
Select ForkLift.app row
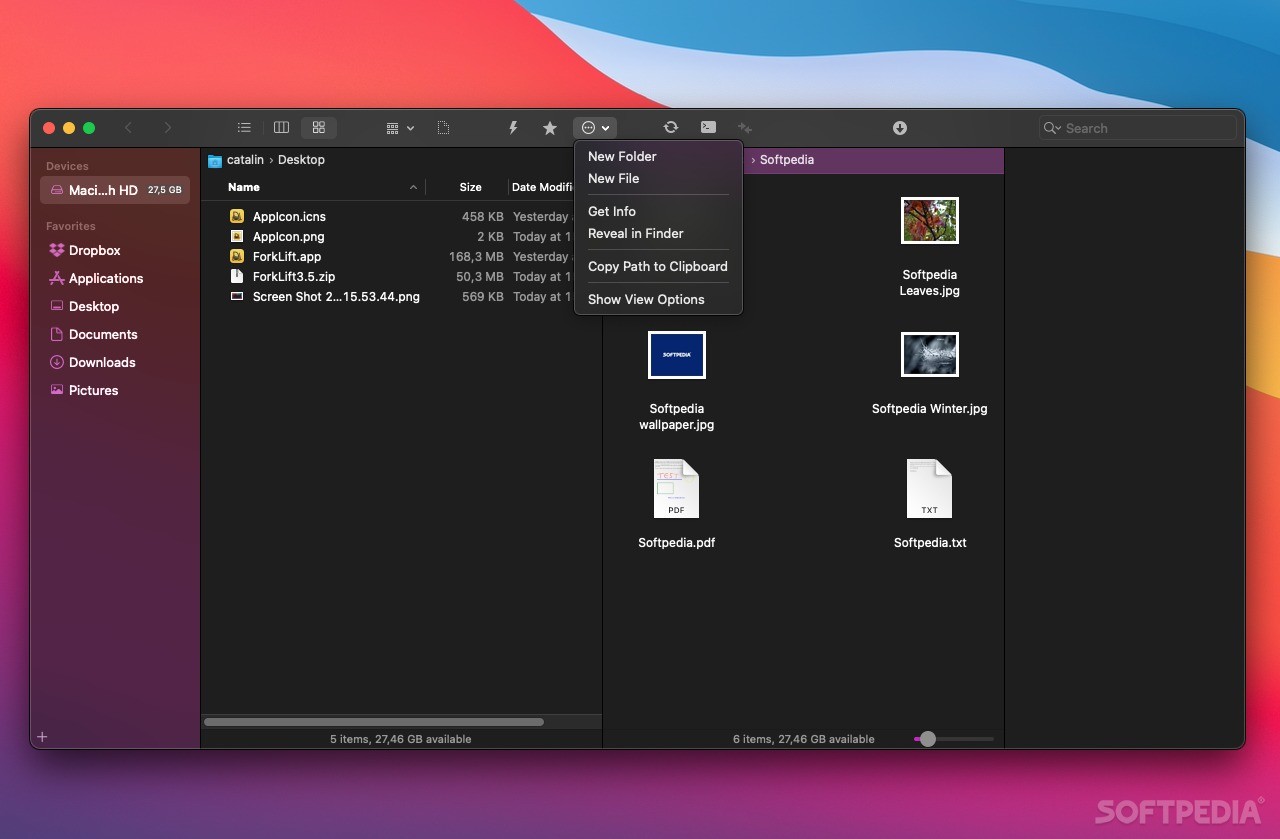point(401,256)
